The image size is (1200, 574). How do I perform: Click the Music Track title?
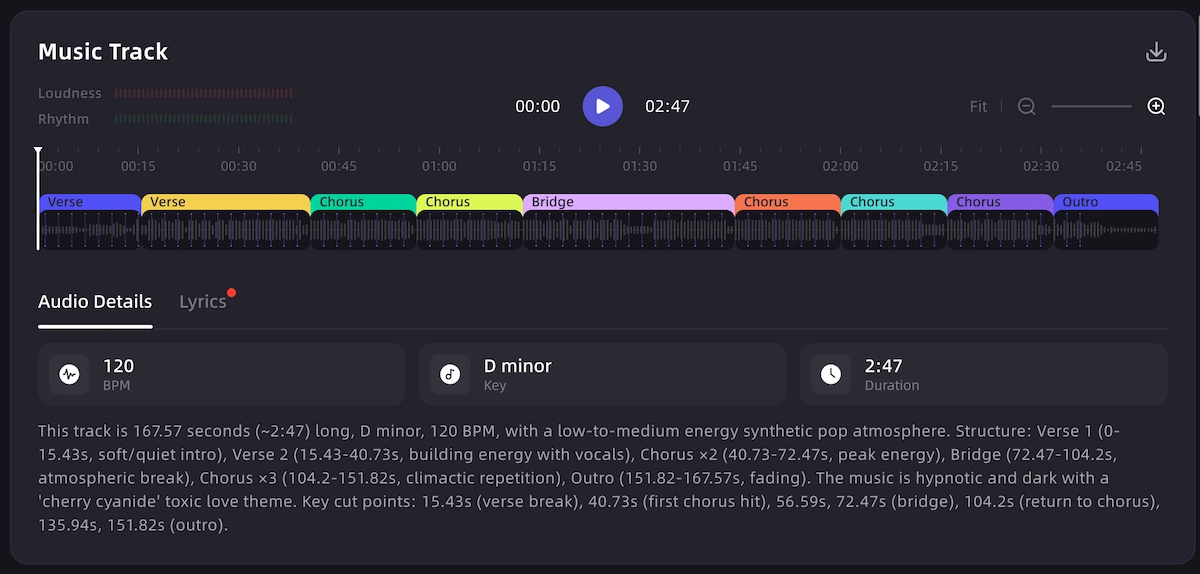(103, 52)
